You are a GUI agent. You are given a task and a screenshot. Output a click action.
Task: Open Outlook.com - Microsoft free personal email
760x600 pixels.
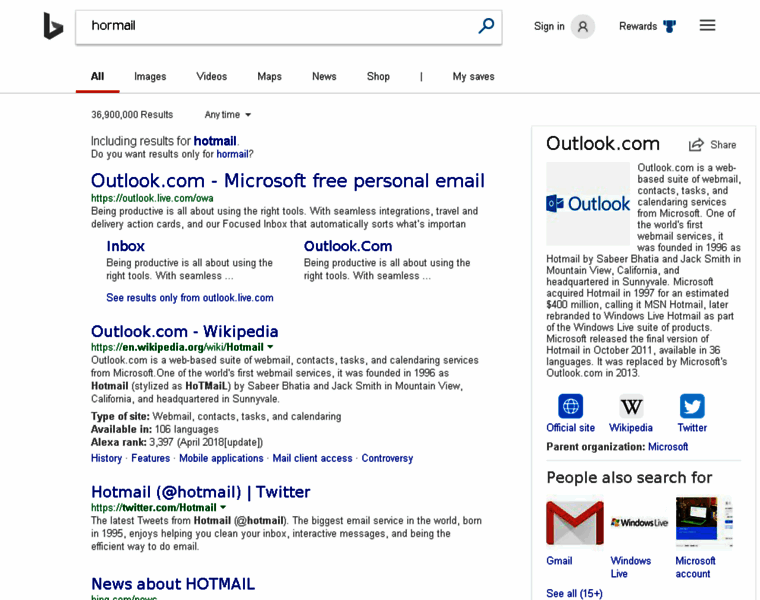click(x=287, y=180)
